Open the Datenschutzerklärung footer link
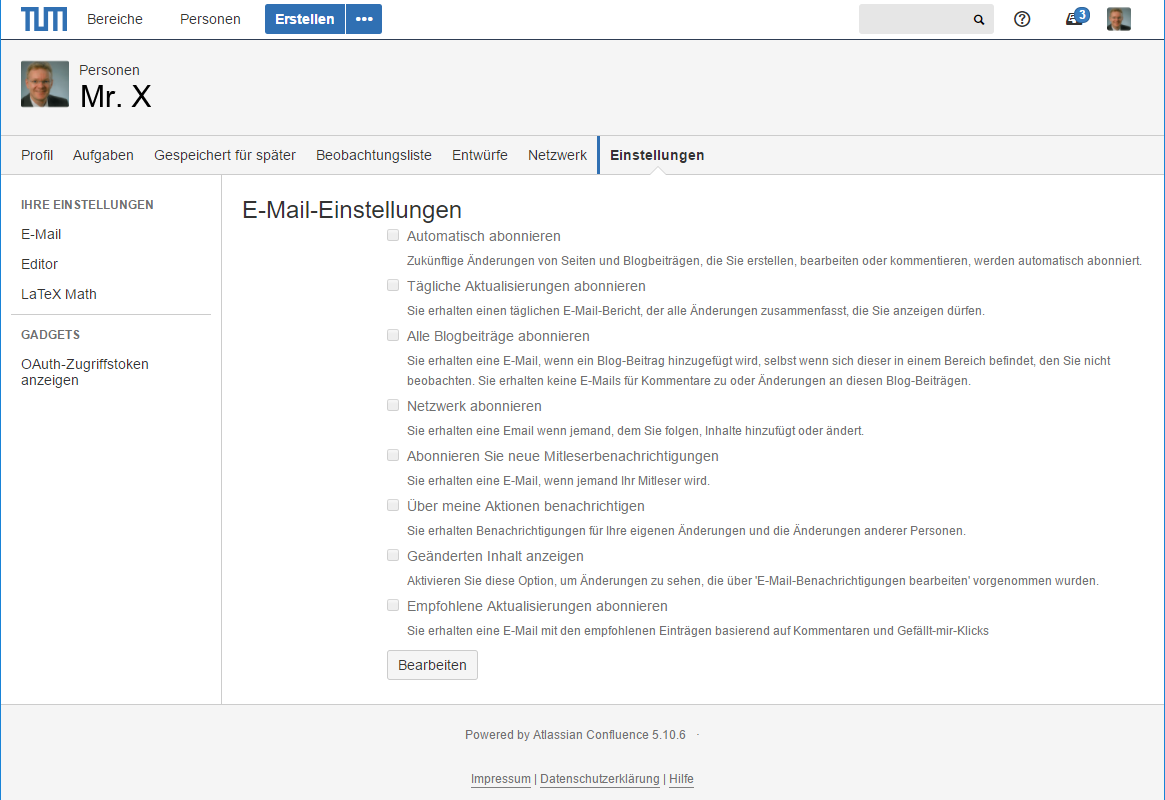1165x800 pixels. pyautogui.click(x=599, y=779)
